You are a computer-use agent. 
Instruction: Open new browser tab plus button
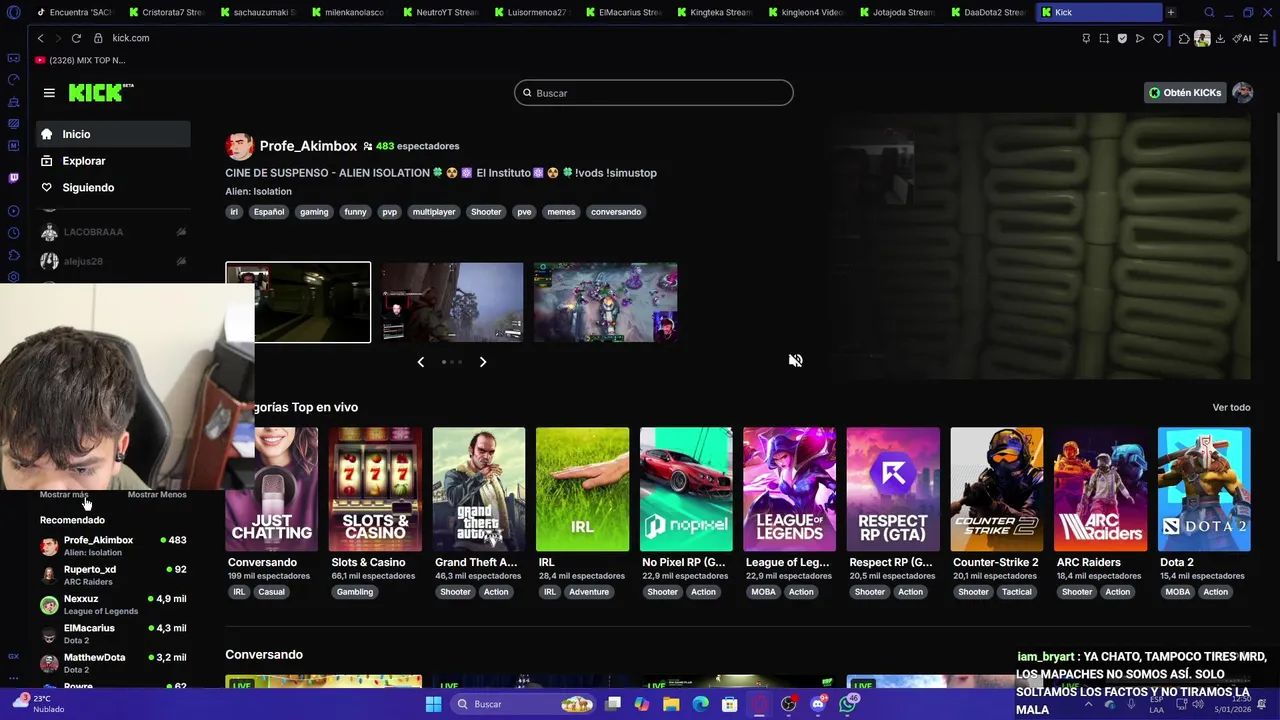point(1171,12)
